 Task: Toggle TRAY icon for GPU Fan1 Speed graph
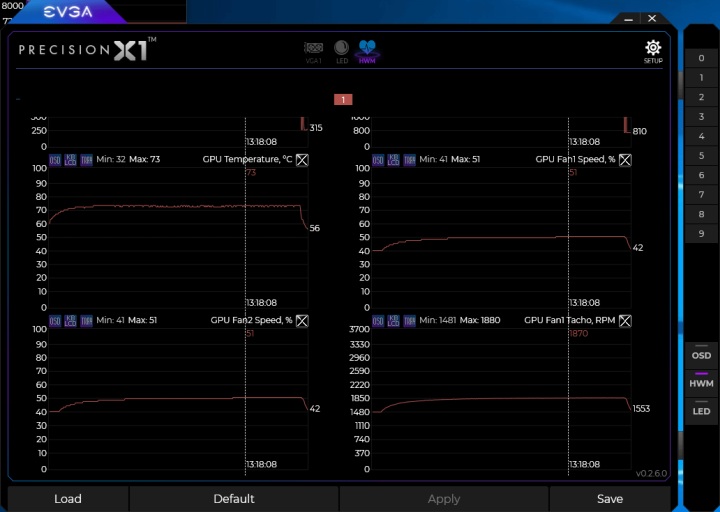409,160
